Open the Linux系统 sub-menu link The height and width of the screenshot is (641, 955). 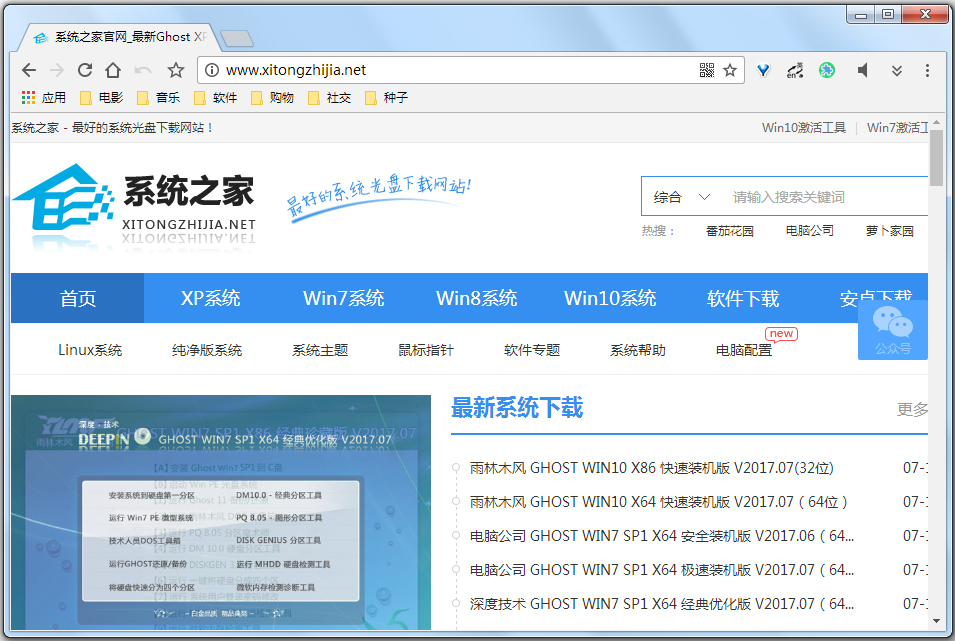90,350
